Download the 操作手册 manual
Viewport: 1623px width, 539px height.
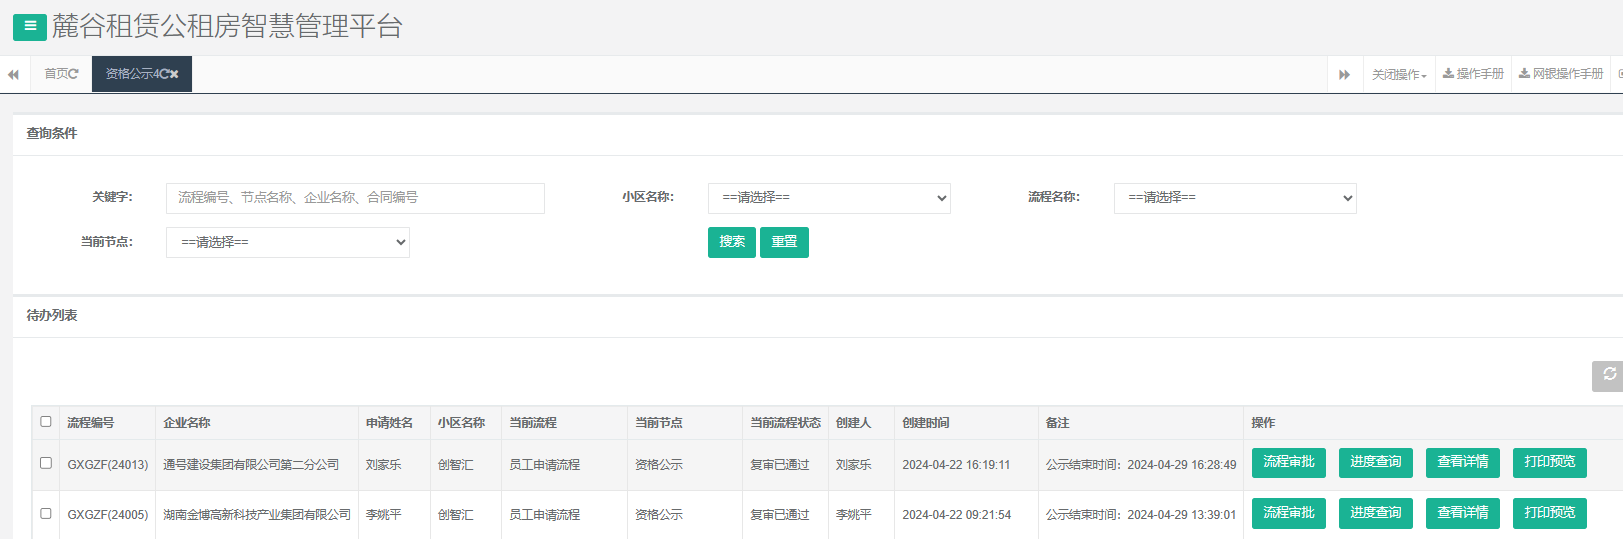pos(1473,74)
